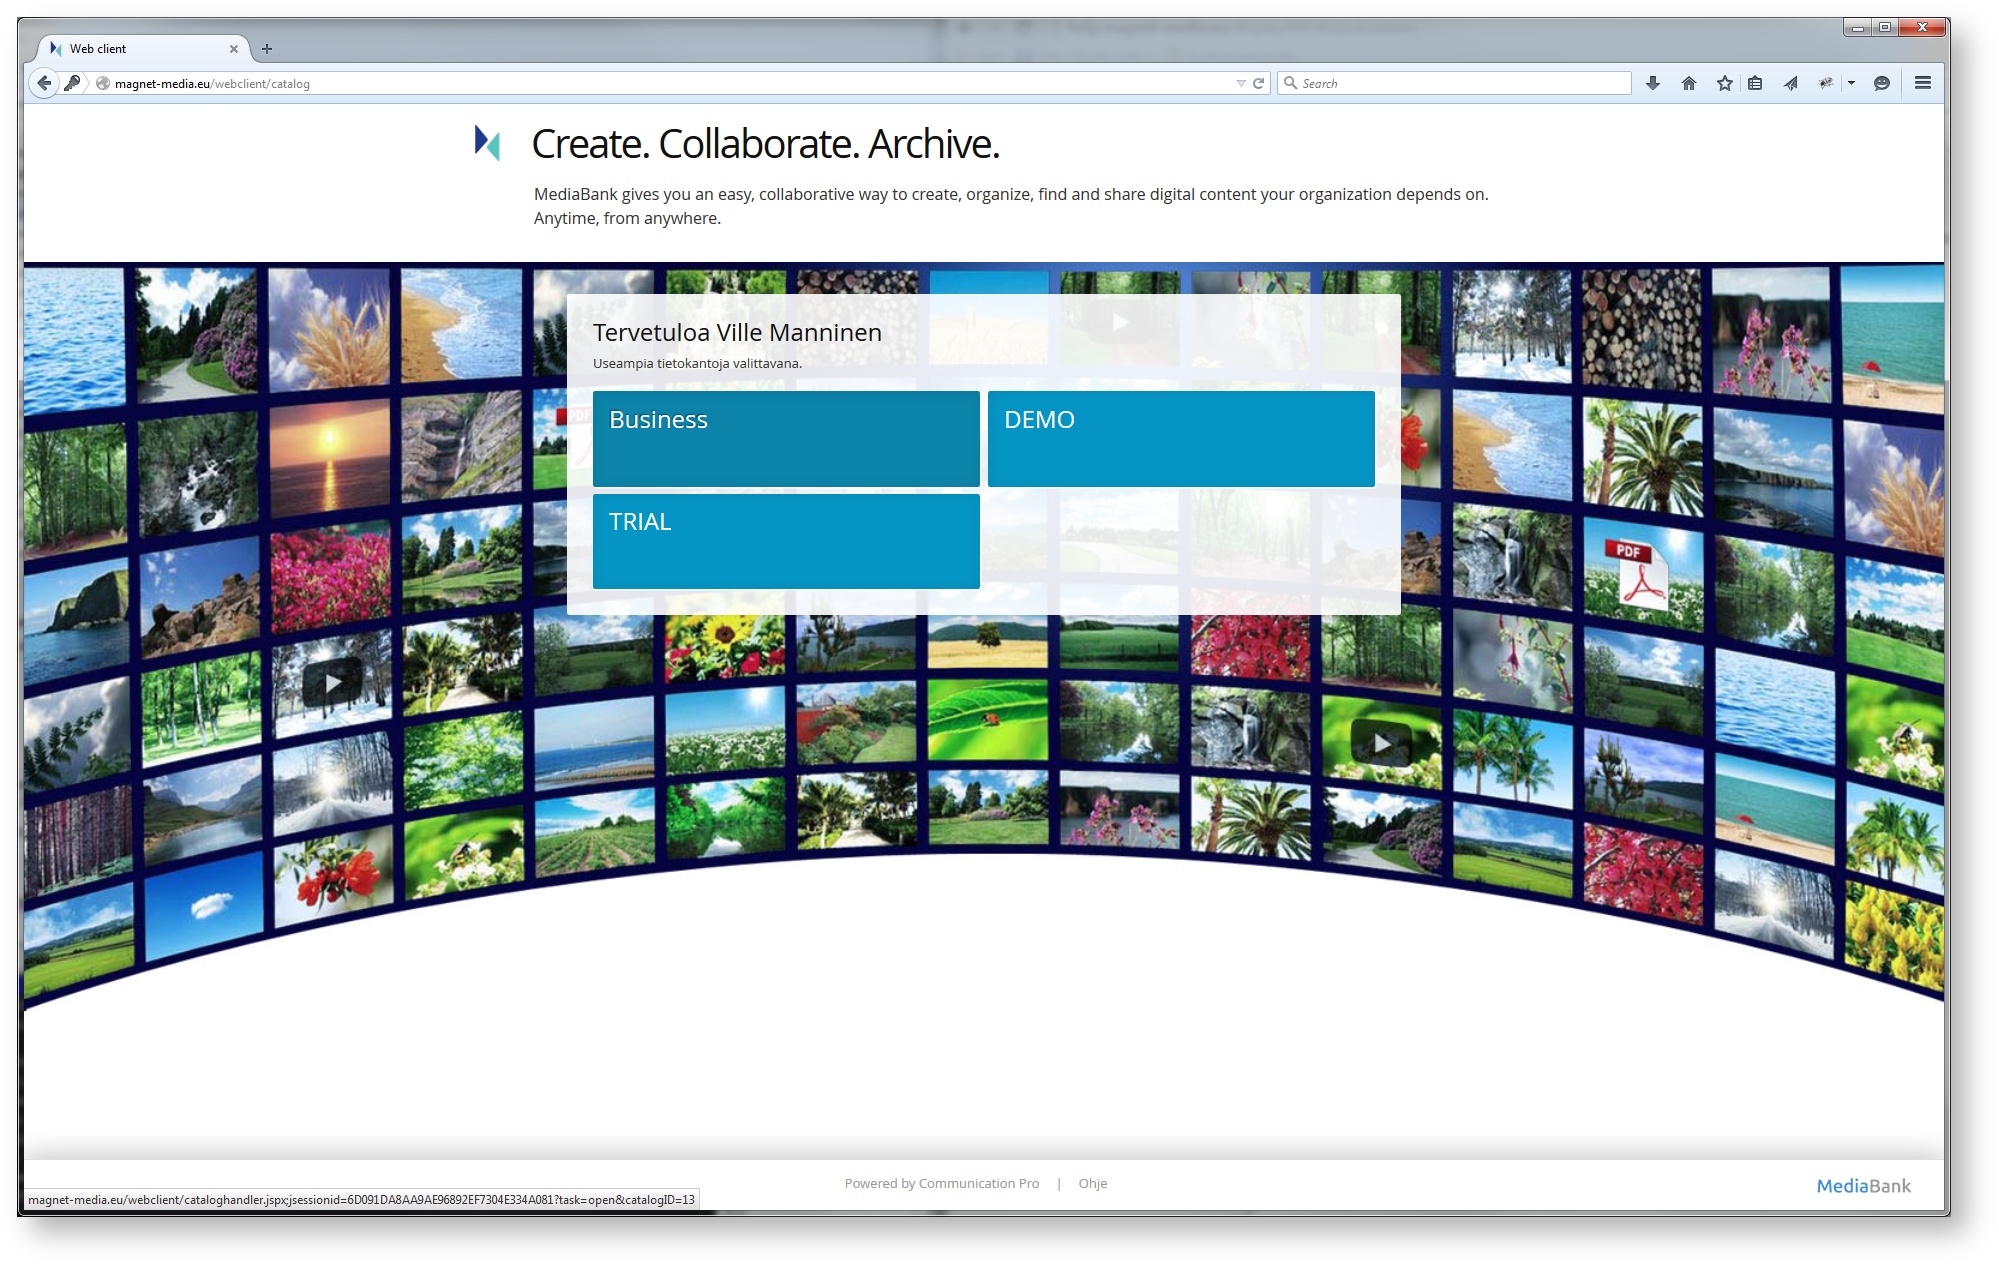The height and width of the screenshot is (1265, 1999).
Task: Click the paper plane share icon
Action: [1790, 83]
